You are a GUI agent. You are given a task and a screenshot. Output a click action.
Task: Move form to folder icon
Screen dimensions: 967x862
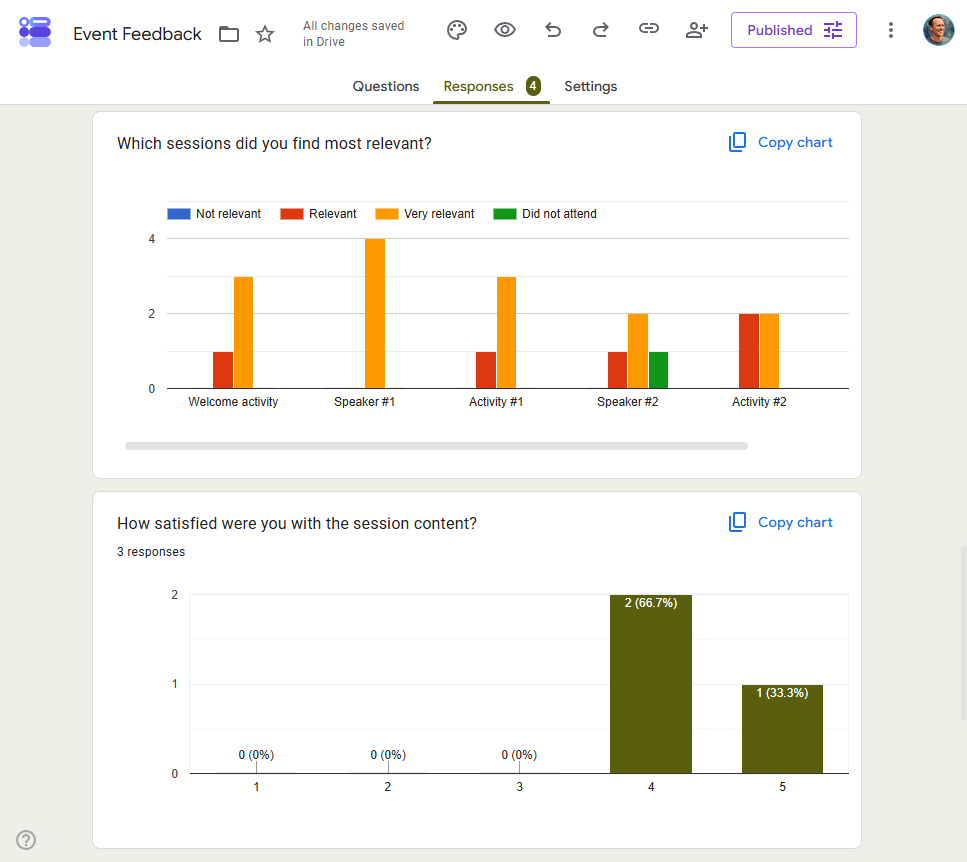(x=229, y=34)
